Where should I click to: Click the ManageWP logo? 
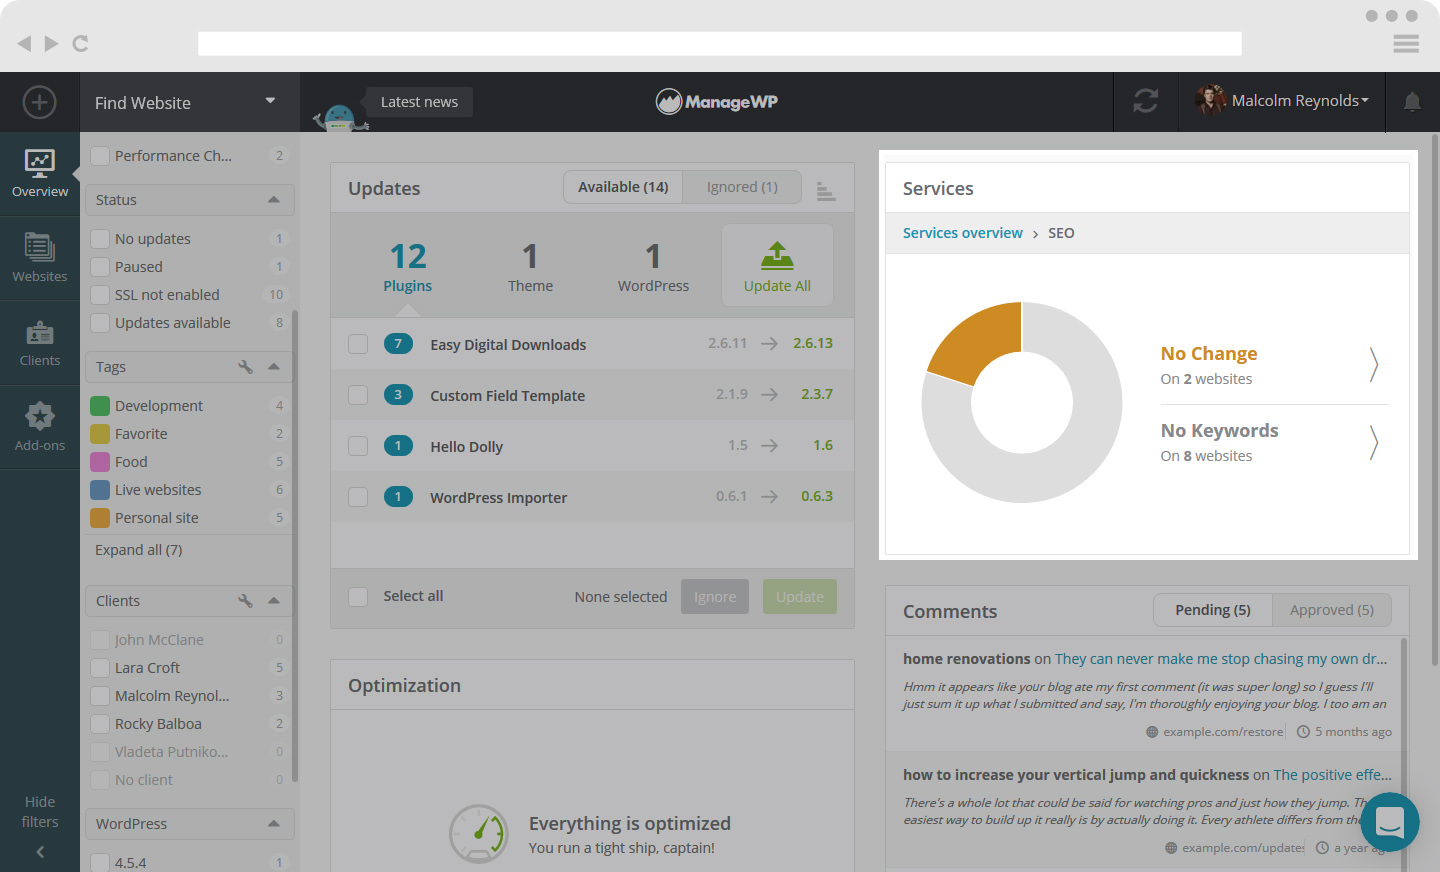coord(717,101)
